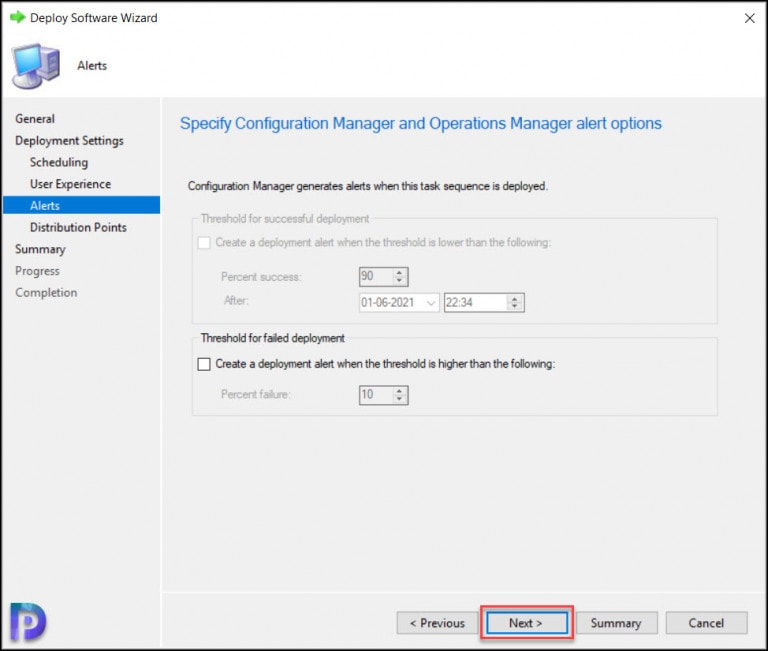Go back with the Previous button
This screenshot has height=651, width=768.
[437, 623]
